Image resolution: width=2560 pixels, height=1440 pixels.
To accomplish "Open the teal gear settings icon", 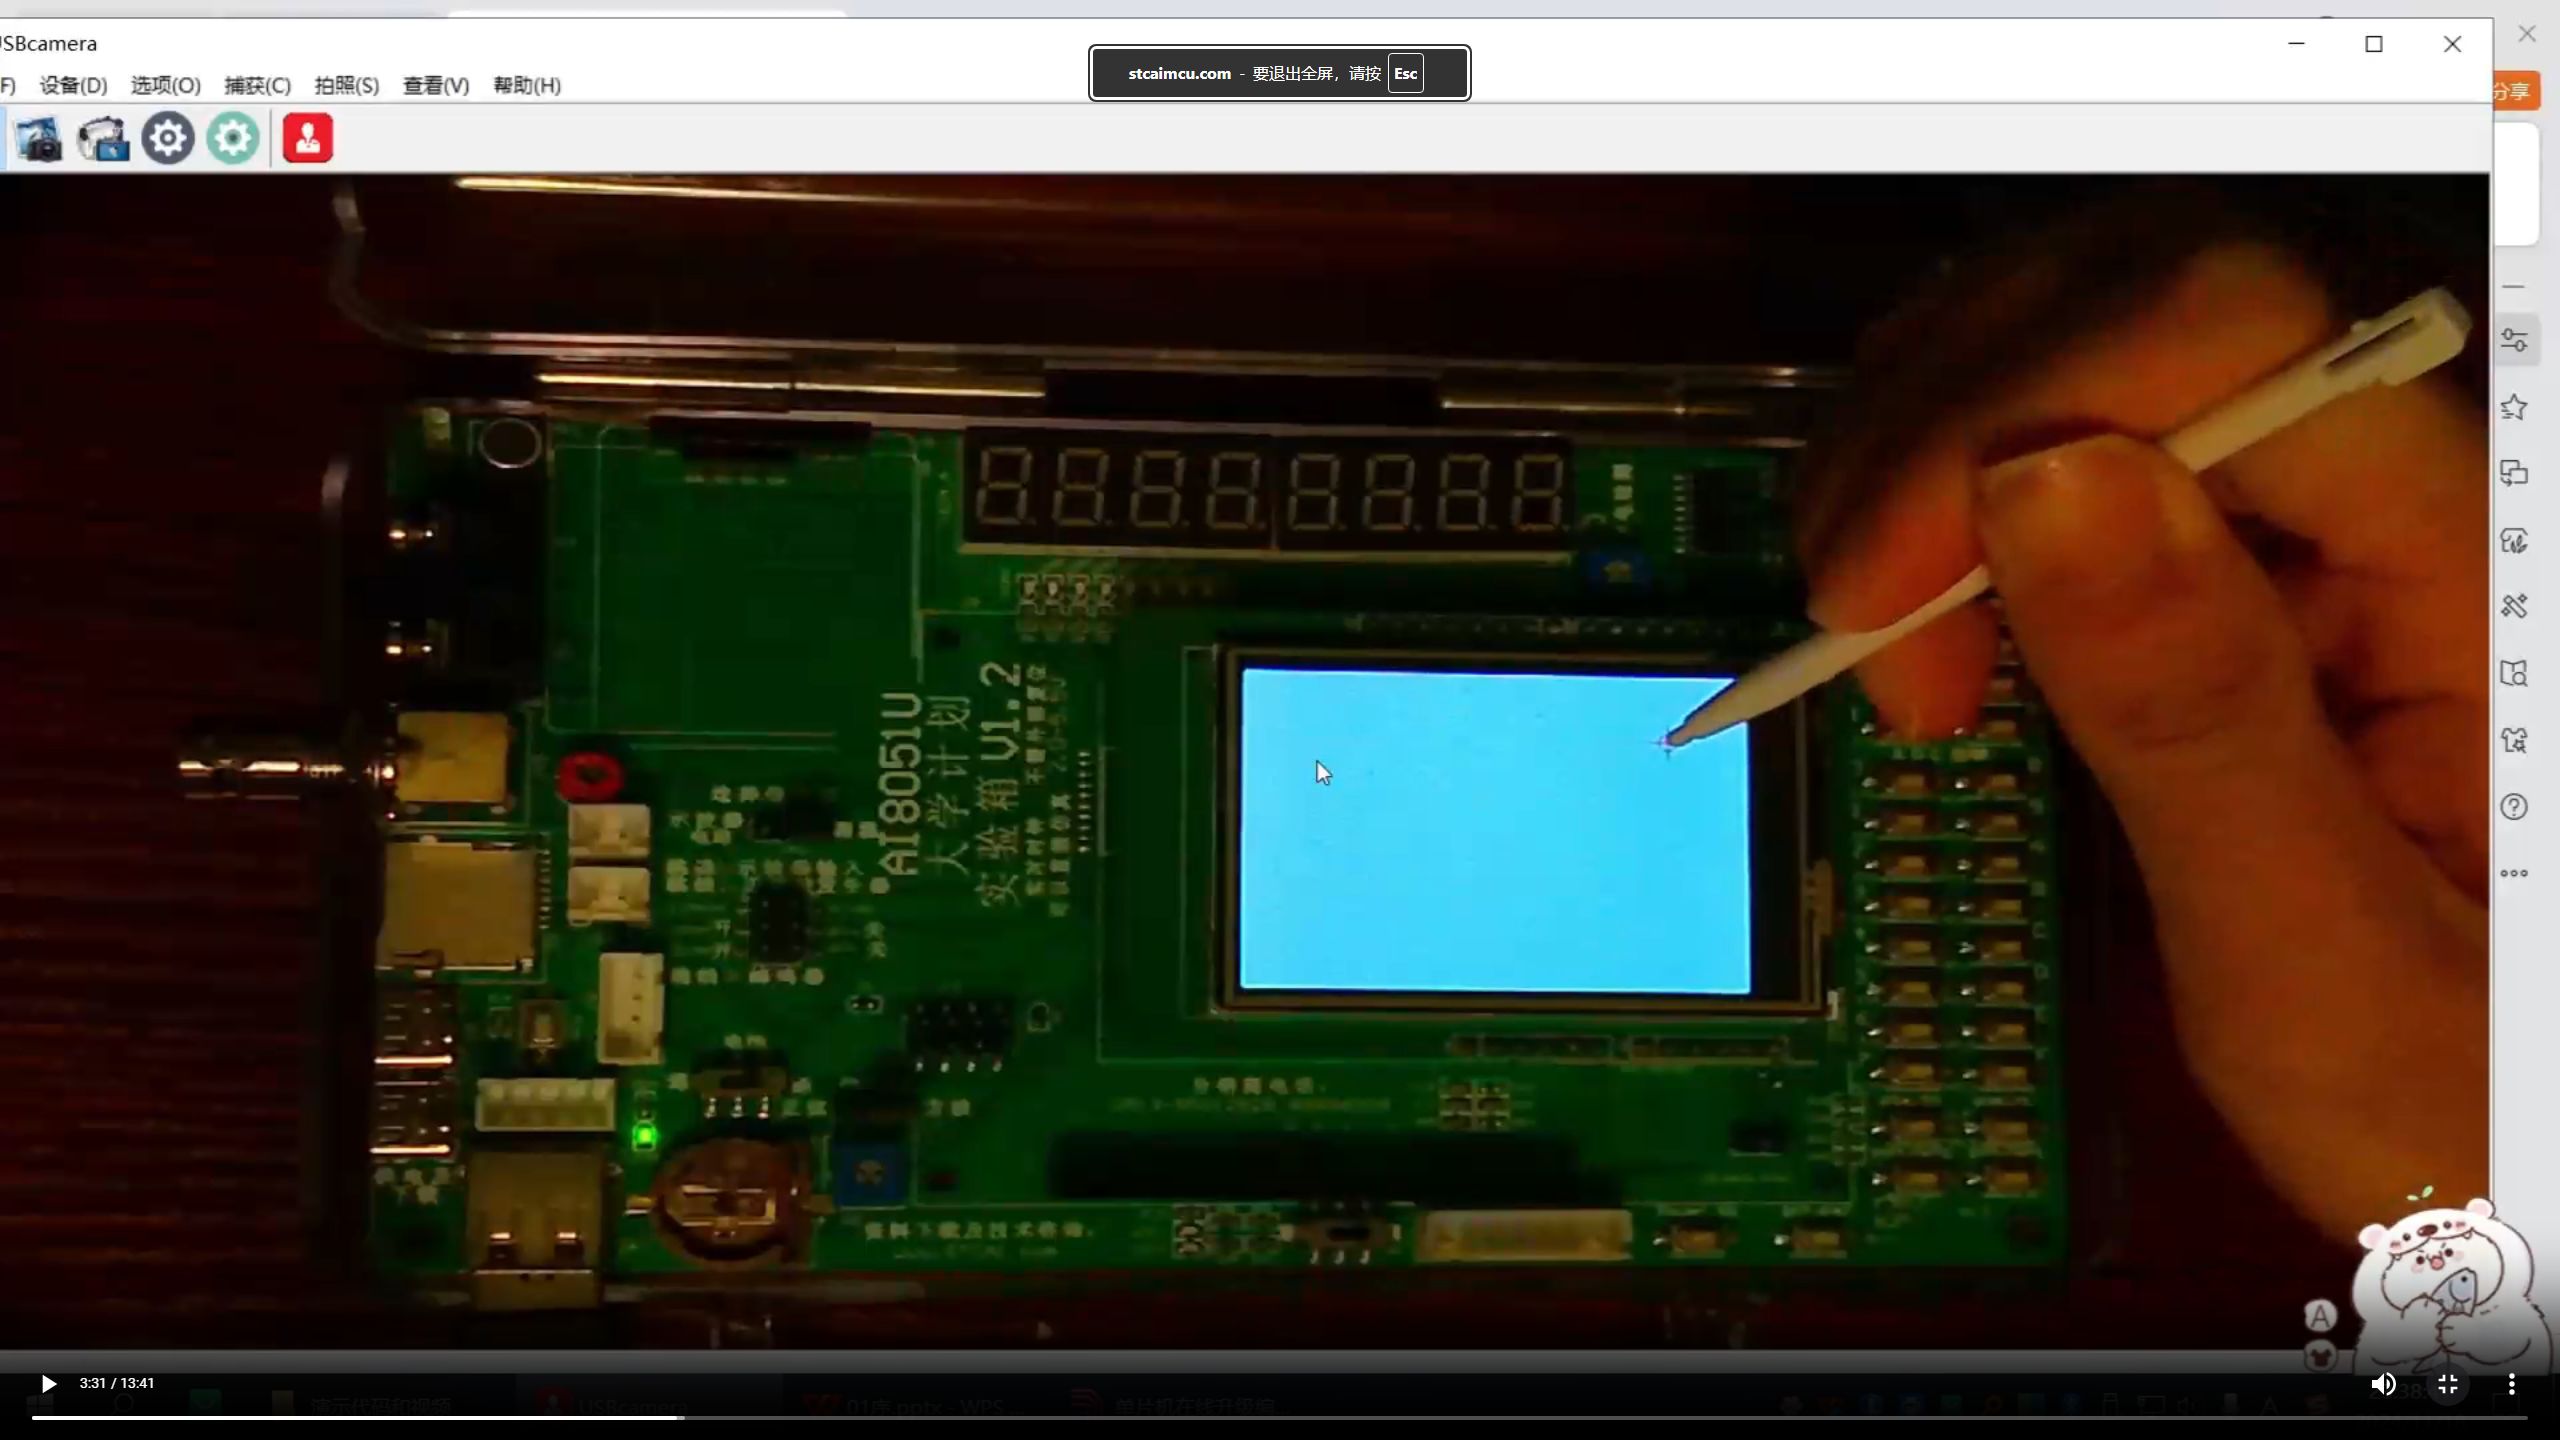I will (x=233, y=138).
